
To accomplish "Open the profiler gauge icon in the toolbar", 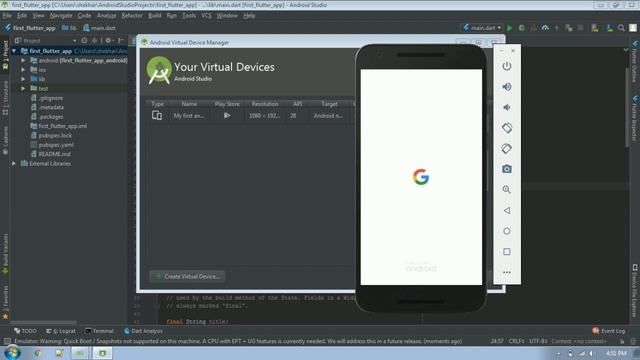I will pyautogui.click(x=545, y=28).
